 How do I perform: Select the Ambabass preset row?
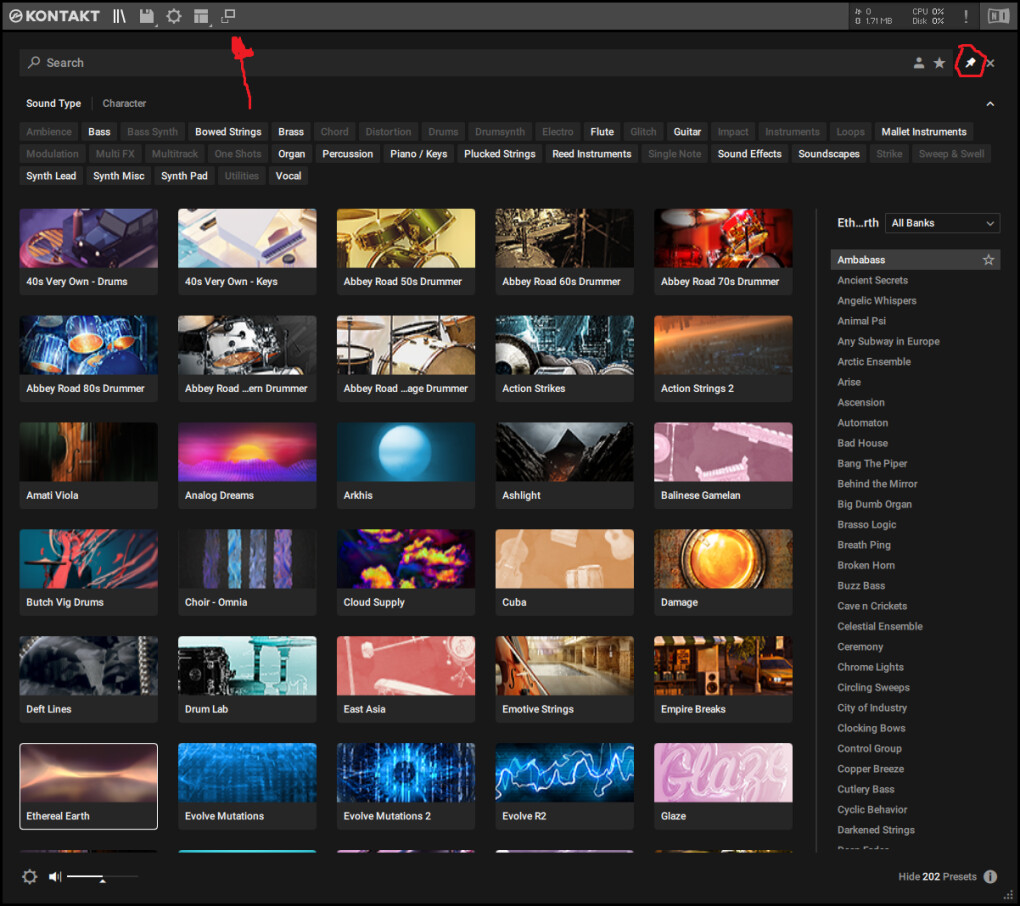point(915,260)
